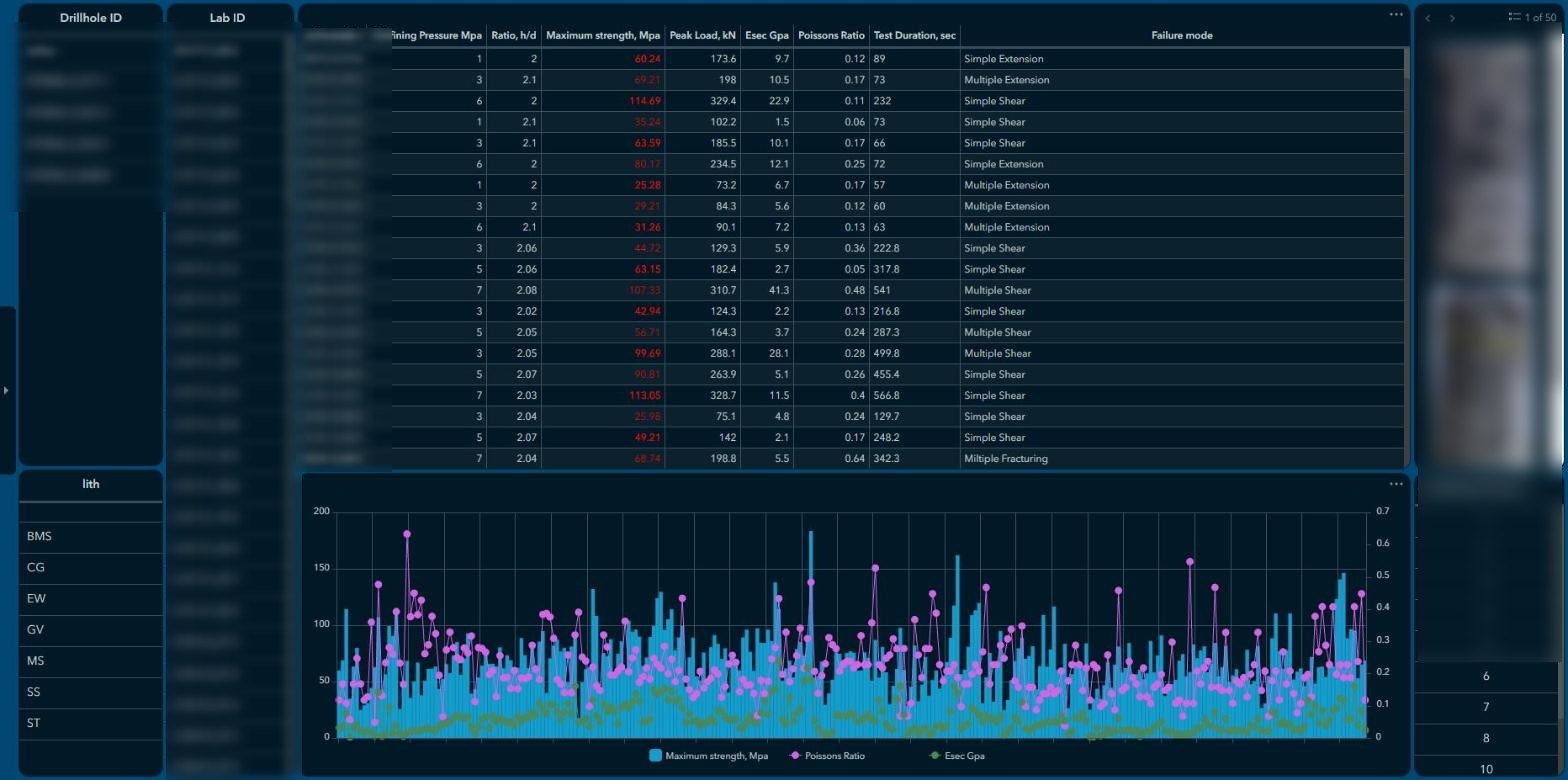1568x780 pixels.
Task: Select value 6 in the lower-right list
Action: click(1486, 677)
